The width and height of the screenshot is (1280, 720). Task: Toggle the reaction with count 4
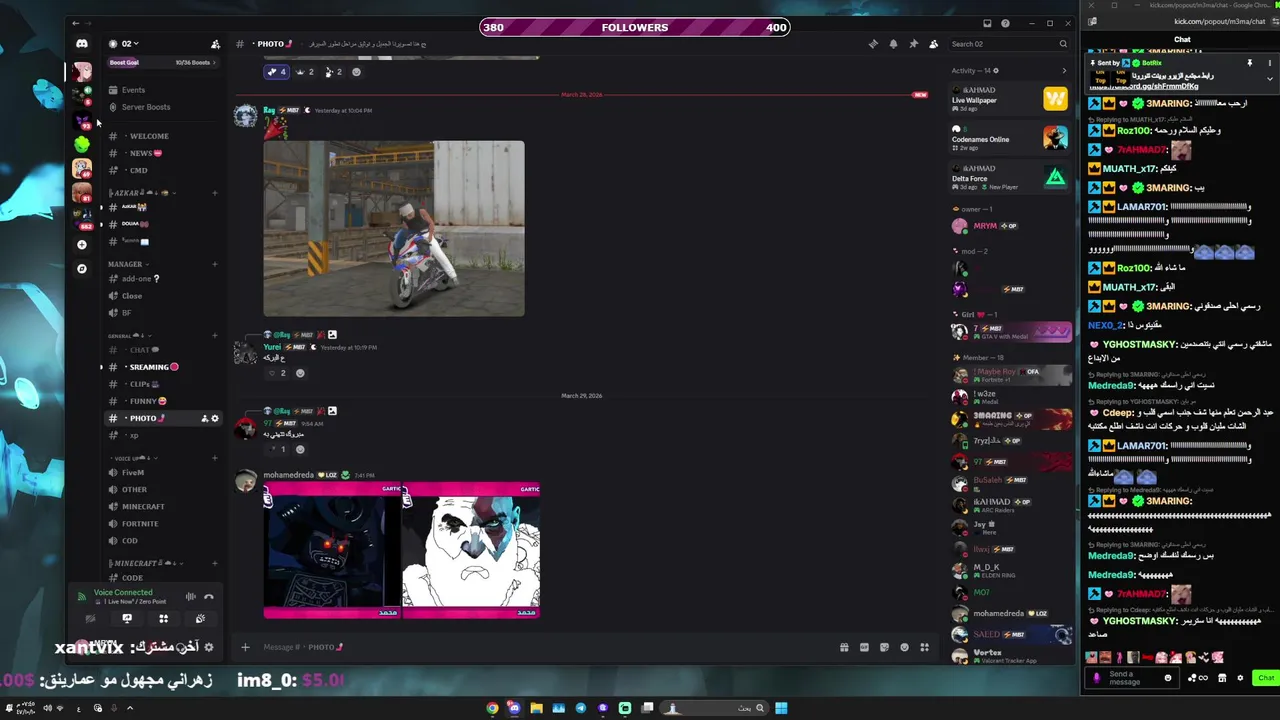tap(276, 72)
